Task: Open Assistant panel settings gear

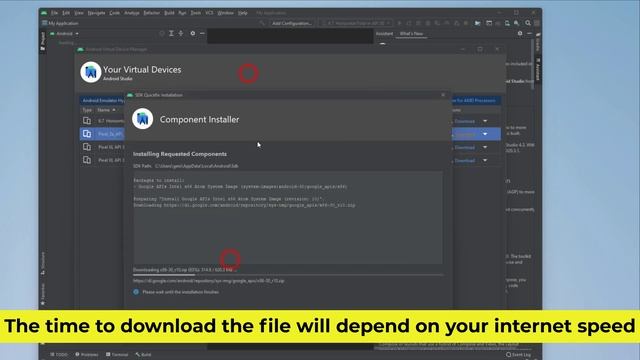Action: 520,33
